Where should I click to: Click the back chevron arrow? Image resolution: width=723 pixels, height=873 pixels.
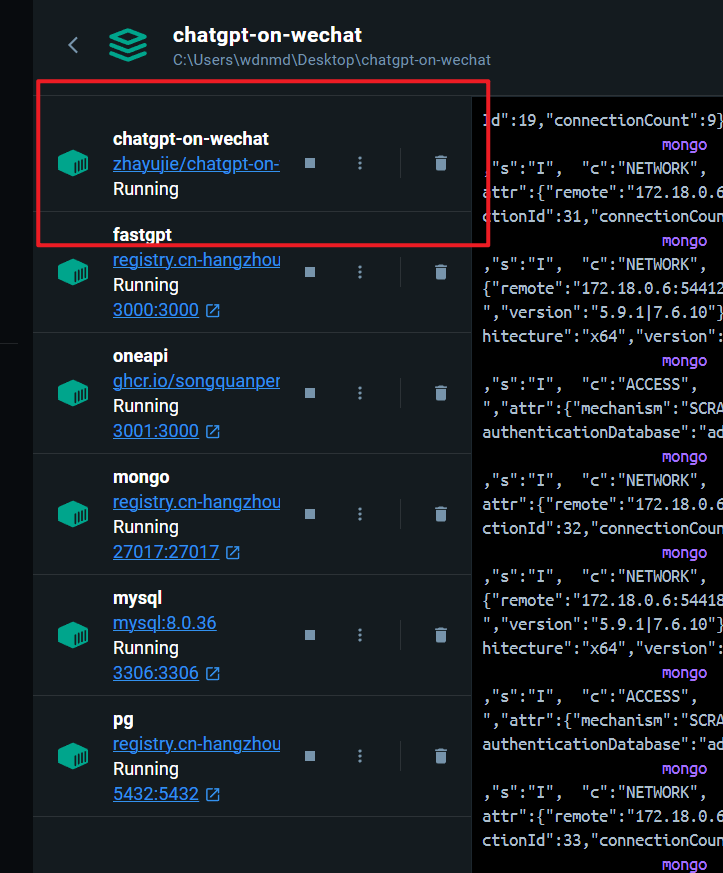73,45
